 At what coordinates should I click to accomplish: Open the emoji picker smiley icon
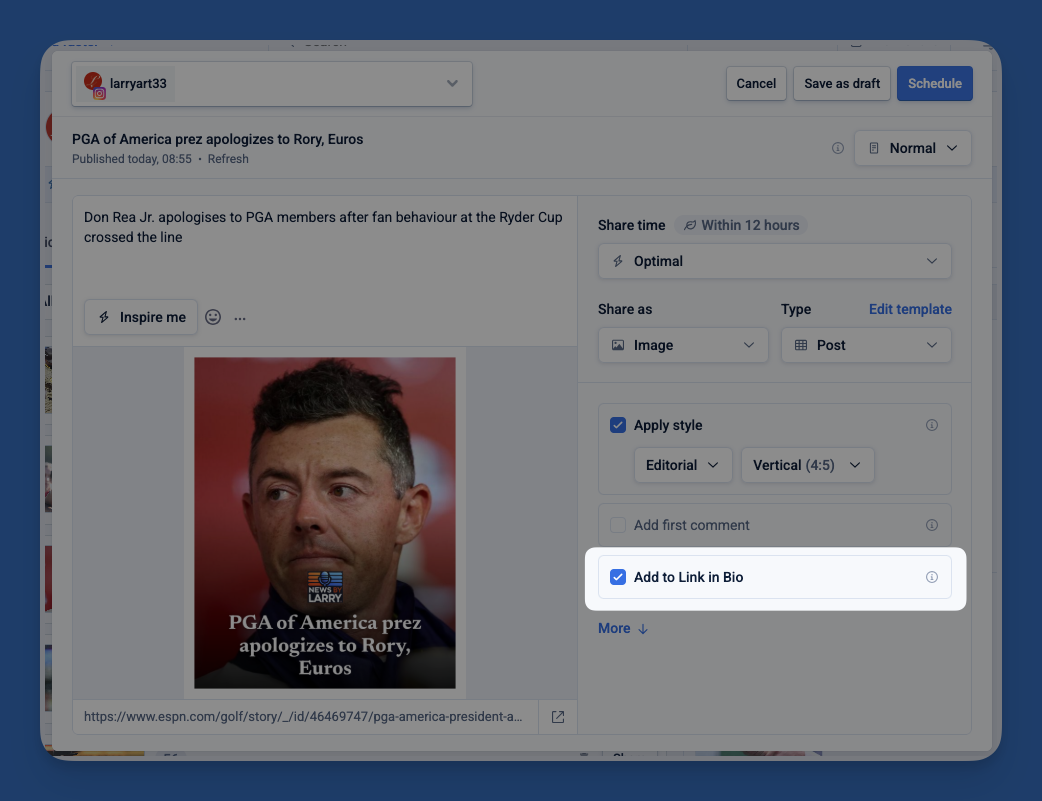pos(213,317)
